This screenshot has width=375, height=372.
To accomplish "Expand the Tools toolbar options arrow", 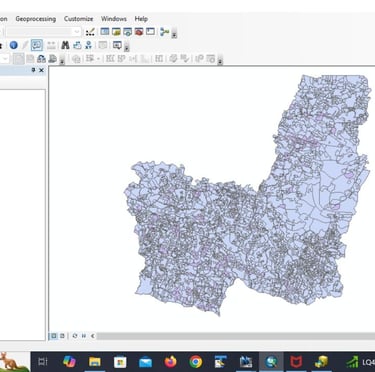I will point(126,47).
